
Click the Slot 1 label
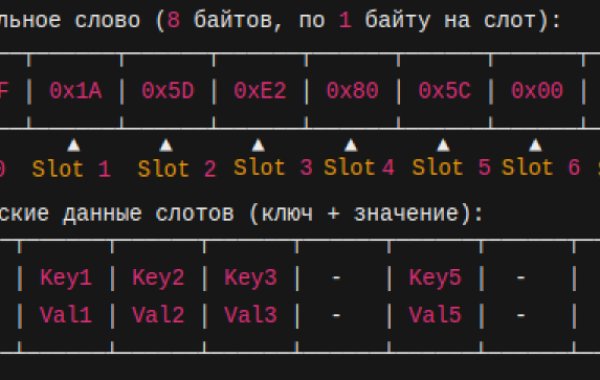tap(72, 169)
